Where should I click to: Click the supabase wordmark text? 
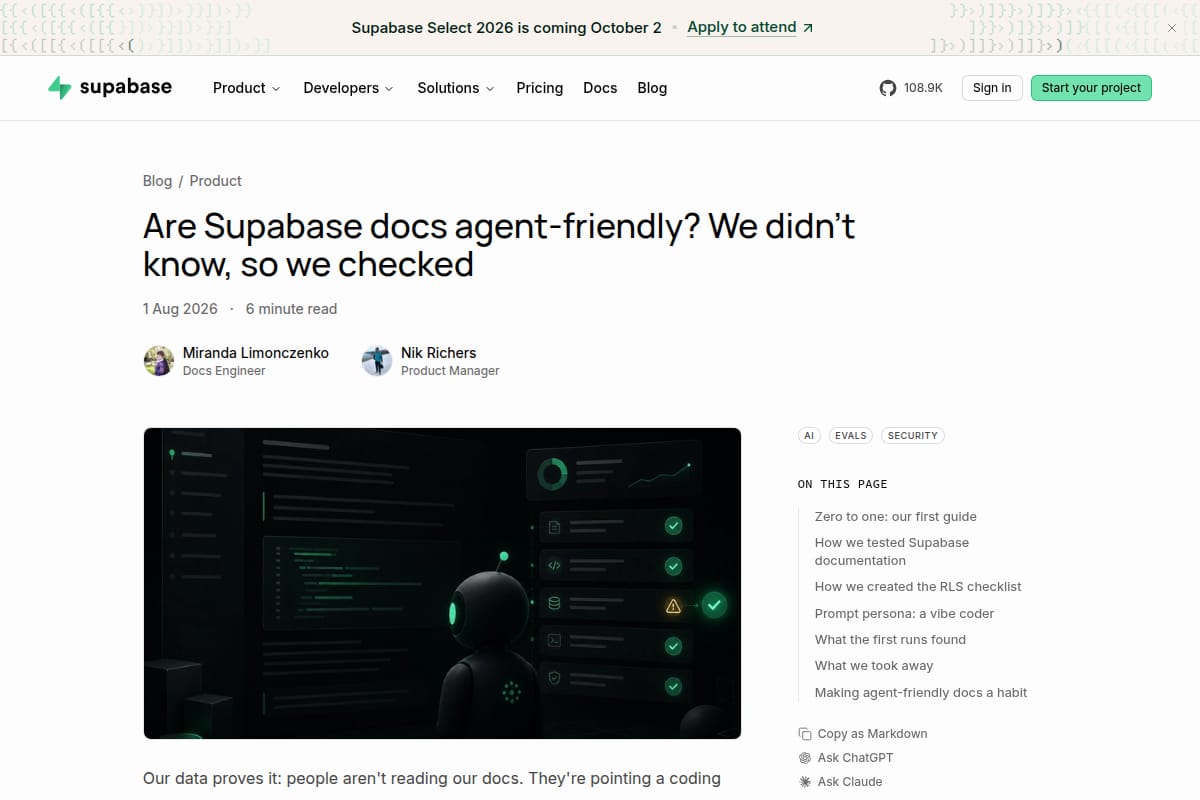[x=126, y=87]
